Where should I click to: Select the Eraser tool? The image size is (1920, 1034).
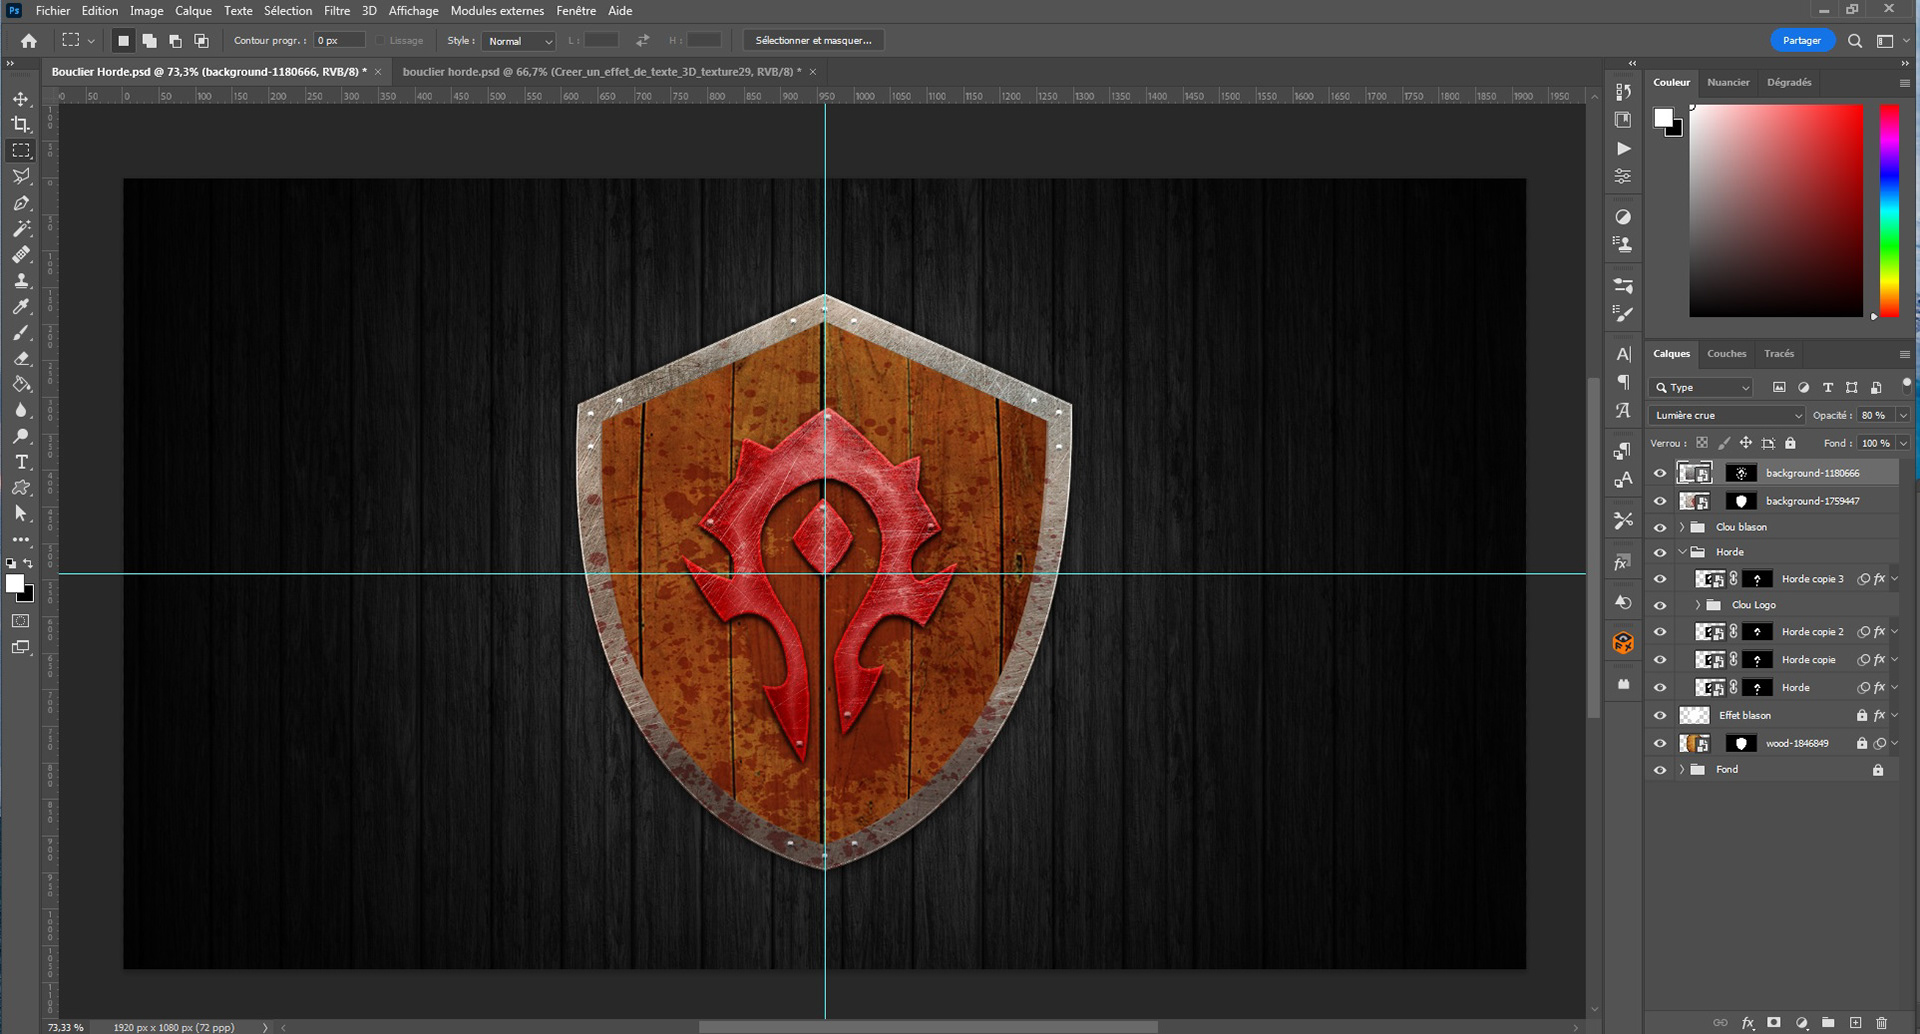pyautogui.click(x=21, y=359)
